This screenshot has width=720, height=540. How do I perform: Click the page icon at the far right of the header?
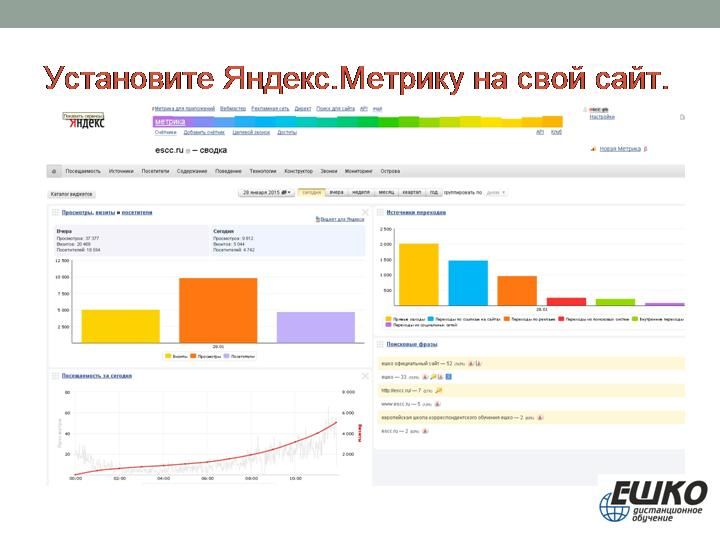tap(682, 118)
